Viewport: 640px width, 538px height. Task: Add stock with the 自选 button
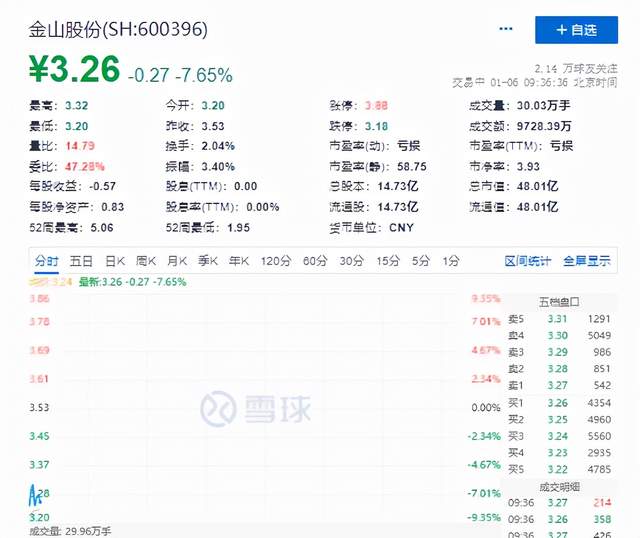tap(576, 30)
